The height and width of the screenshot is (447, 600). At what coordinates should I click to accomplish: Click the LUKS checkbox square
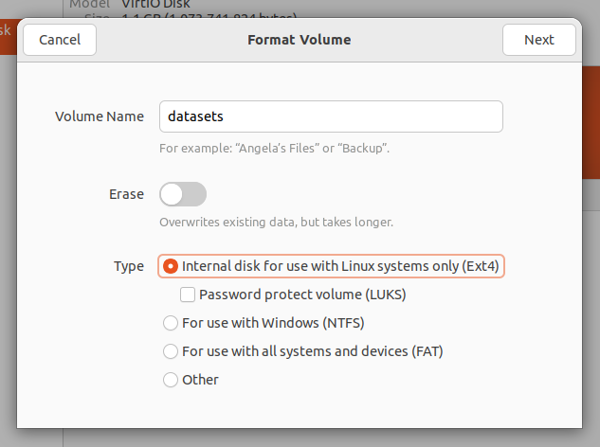pos(187,295)
